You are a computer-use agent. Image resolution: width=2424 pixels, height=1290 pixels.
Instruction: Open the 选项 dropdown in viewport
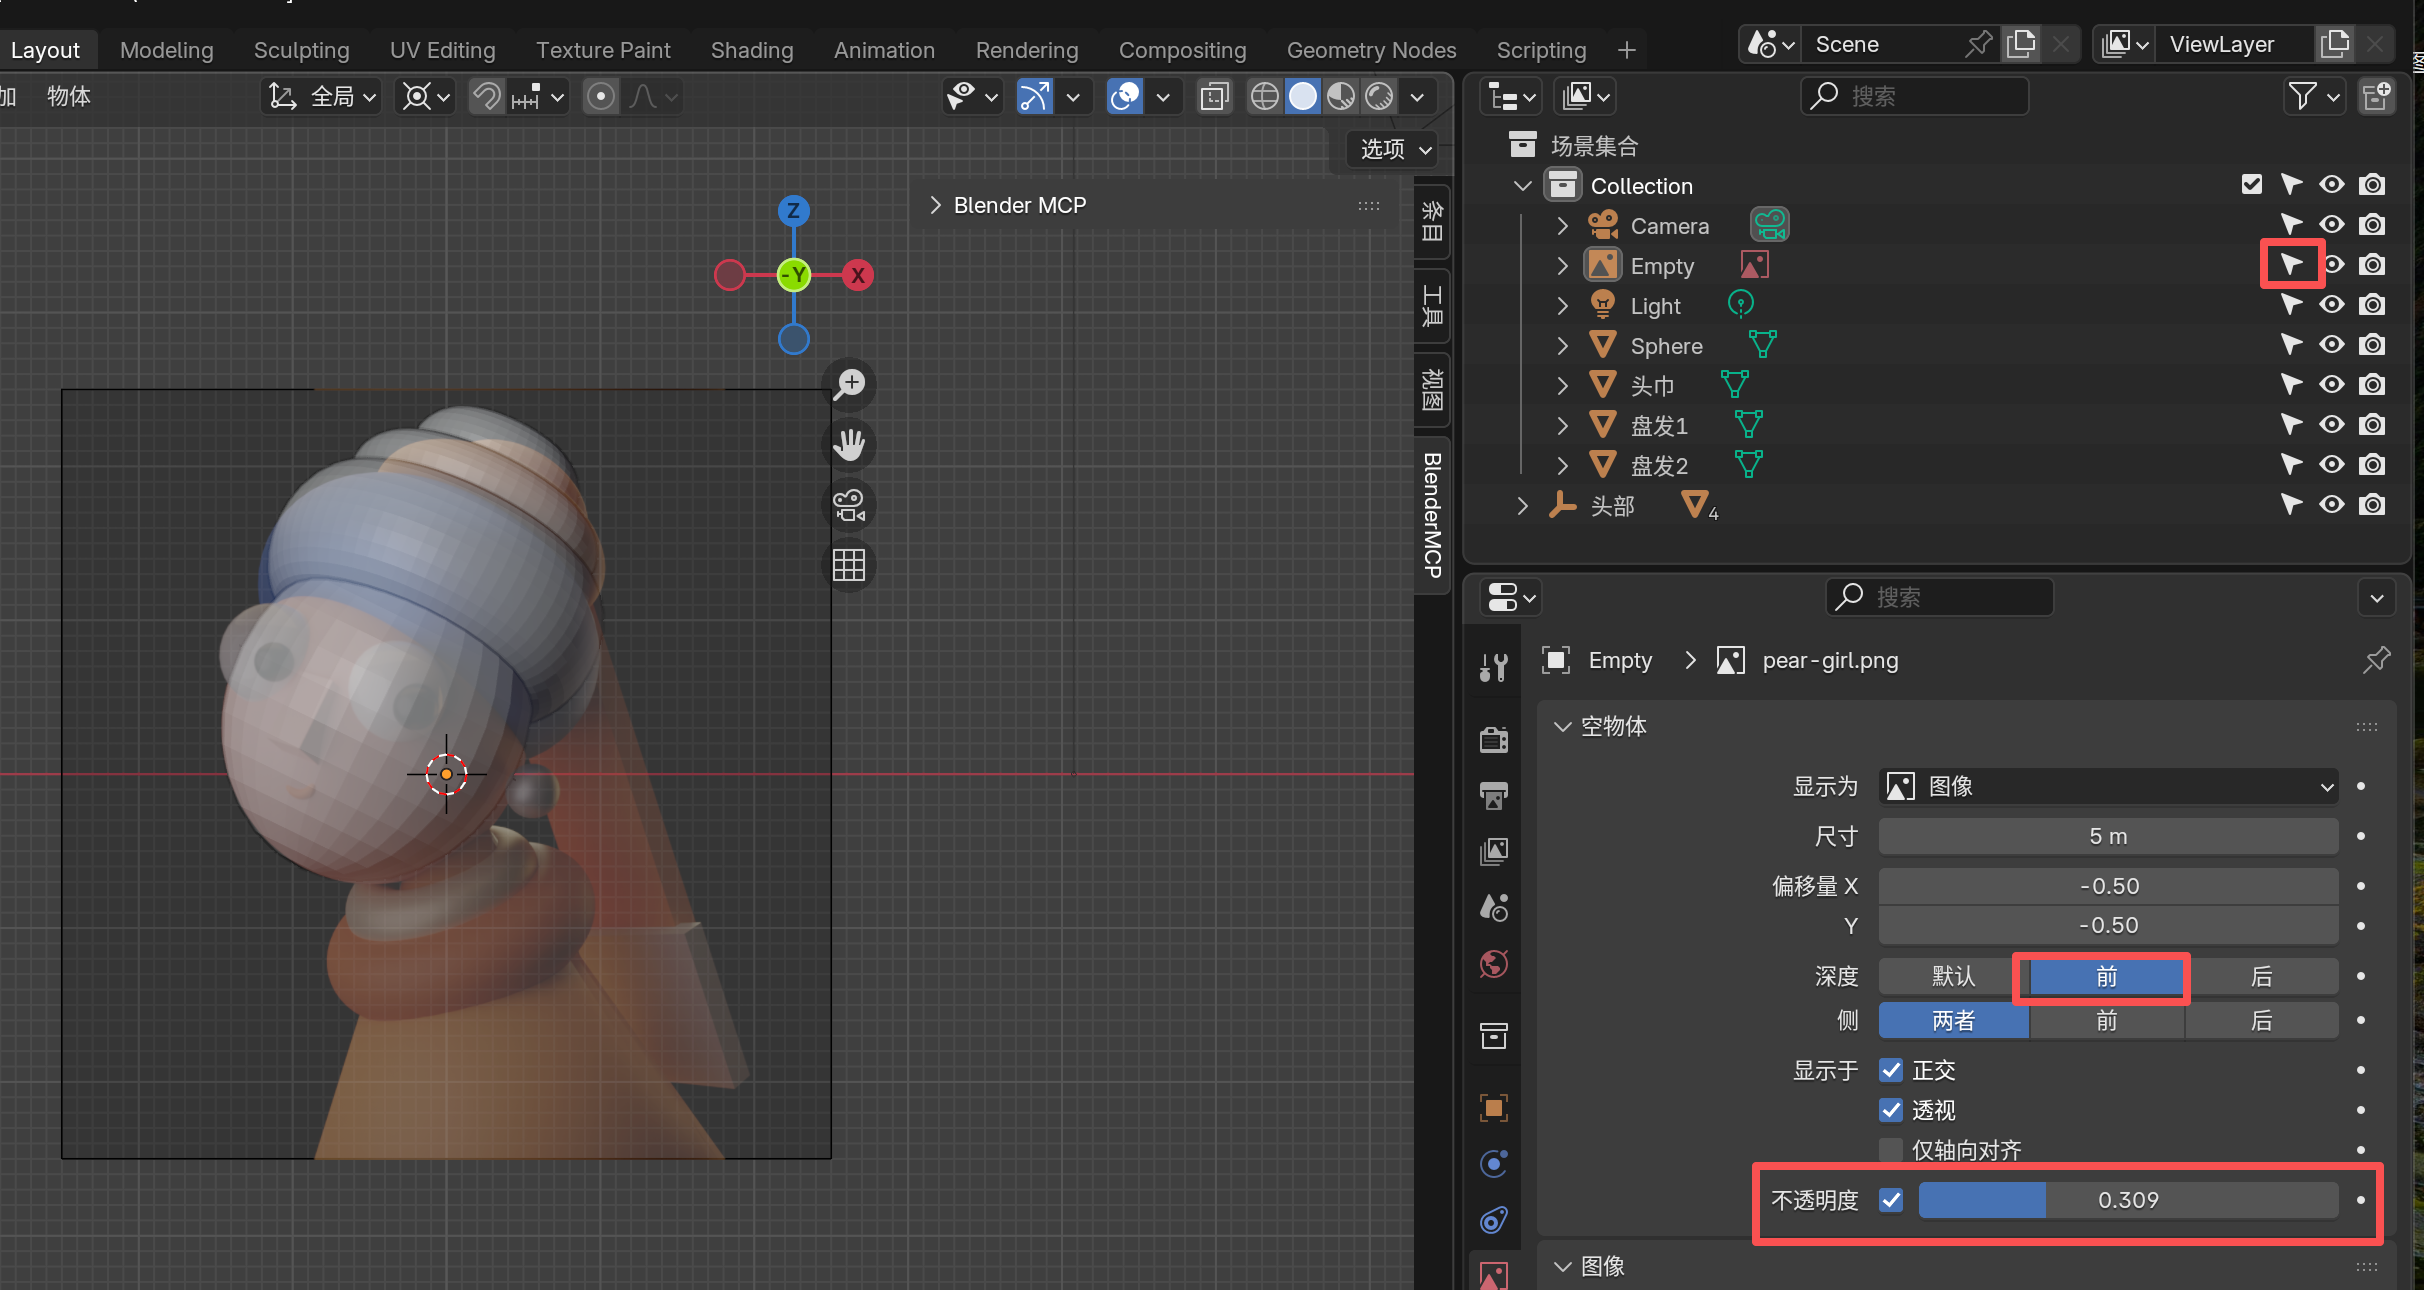(x=1390, y=148)
